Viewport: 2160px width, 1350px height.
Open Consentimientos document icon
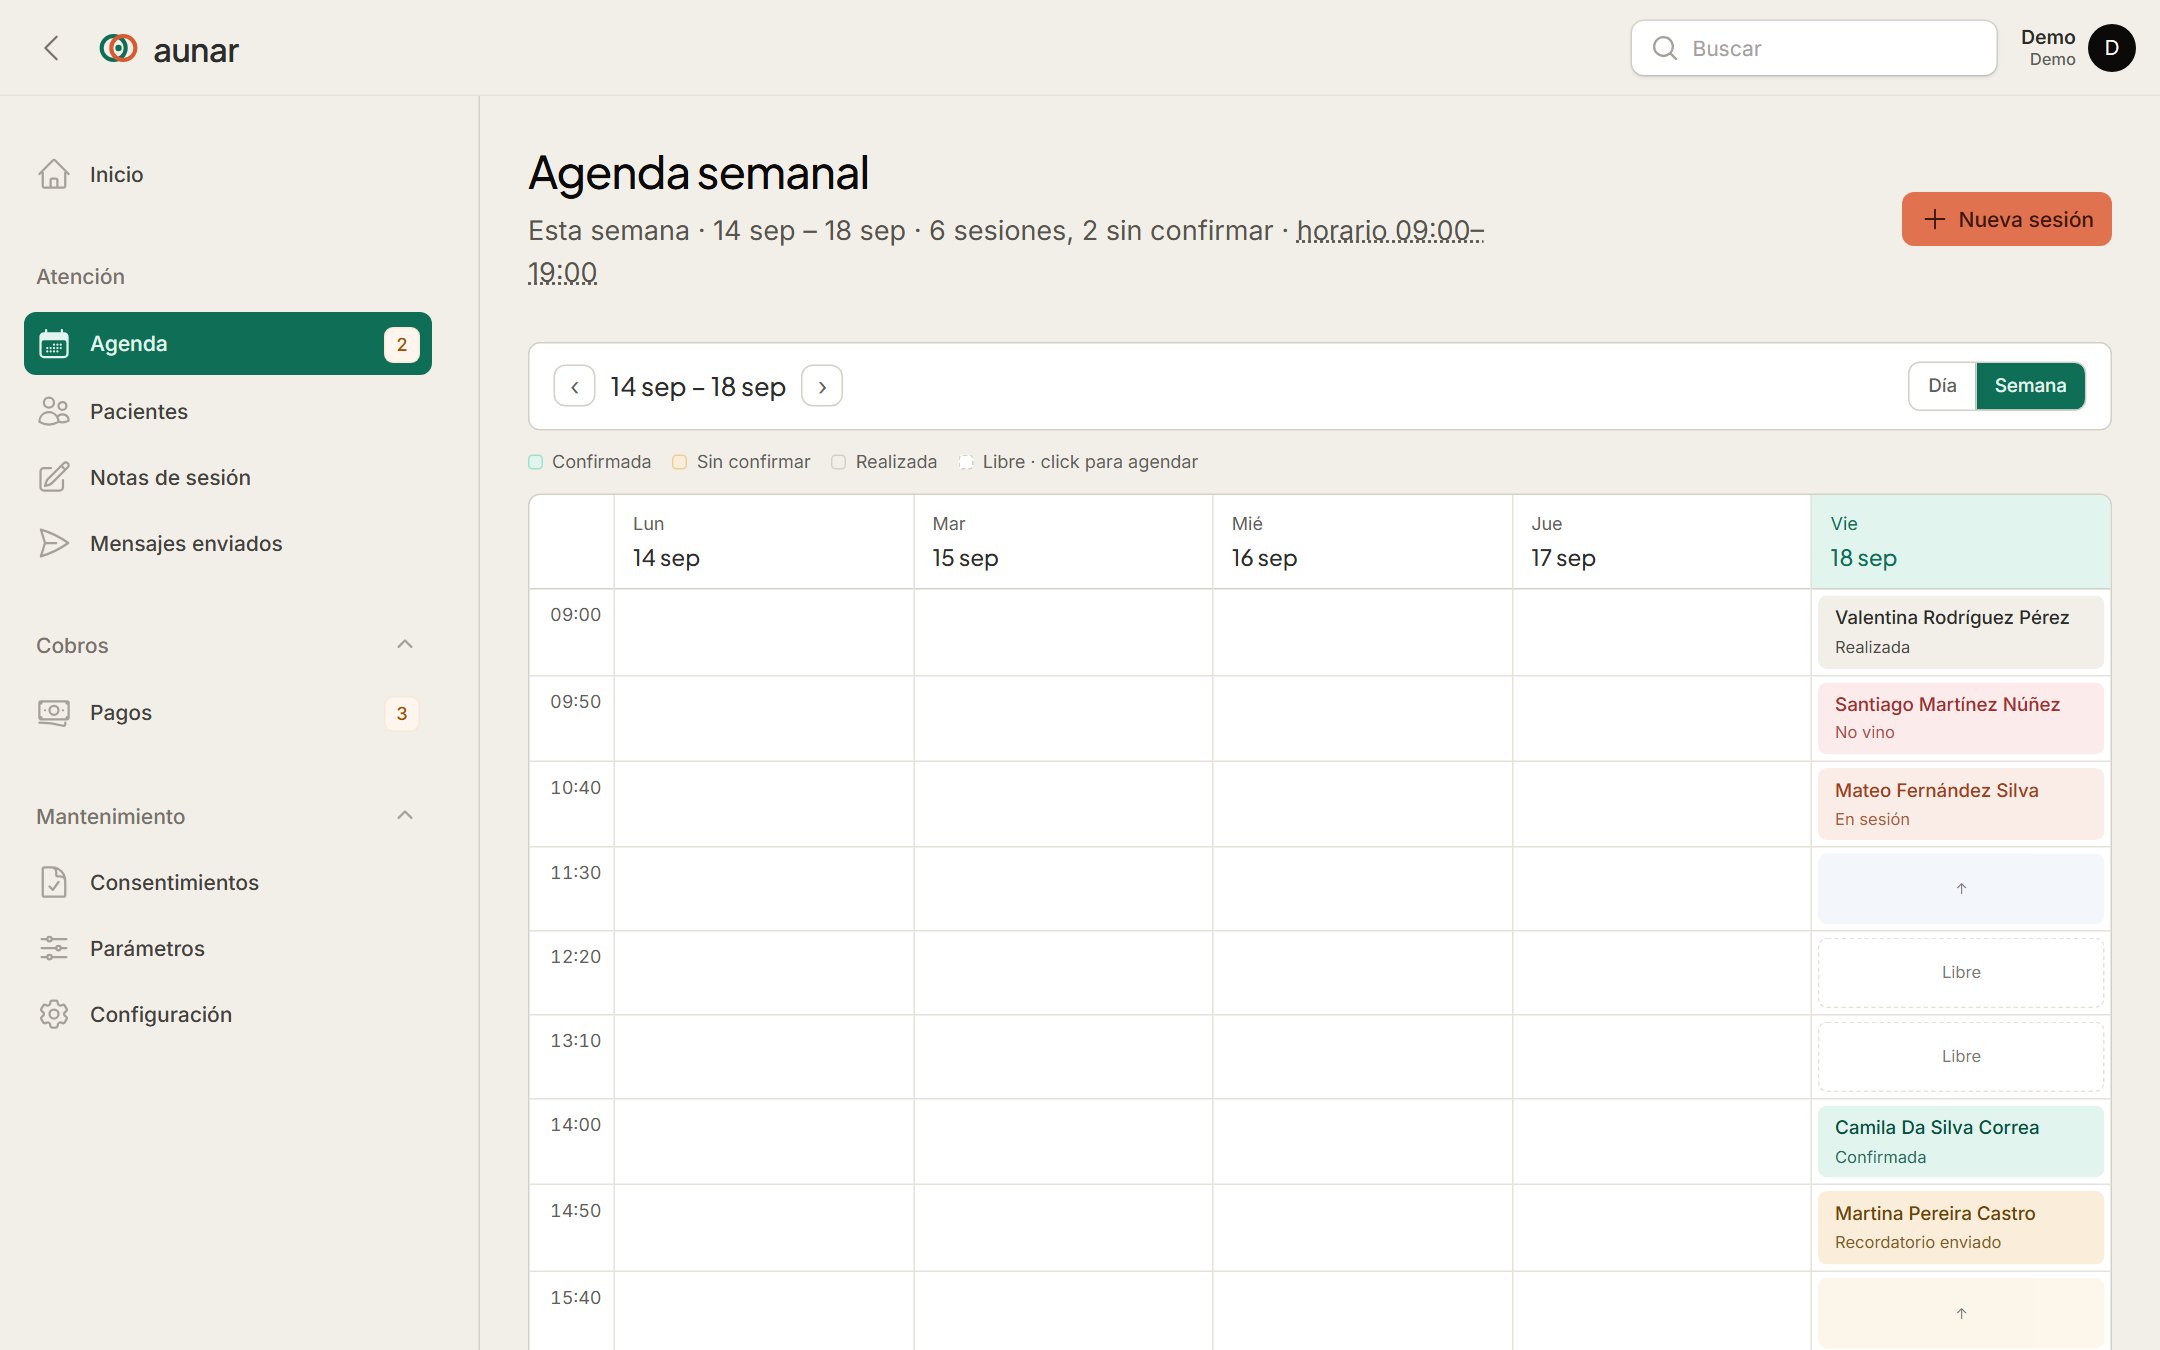click(x=54, y=882)
